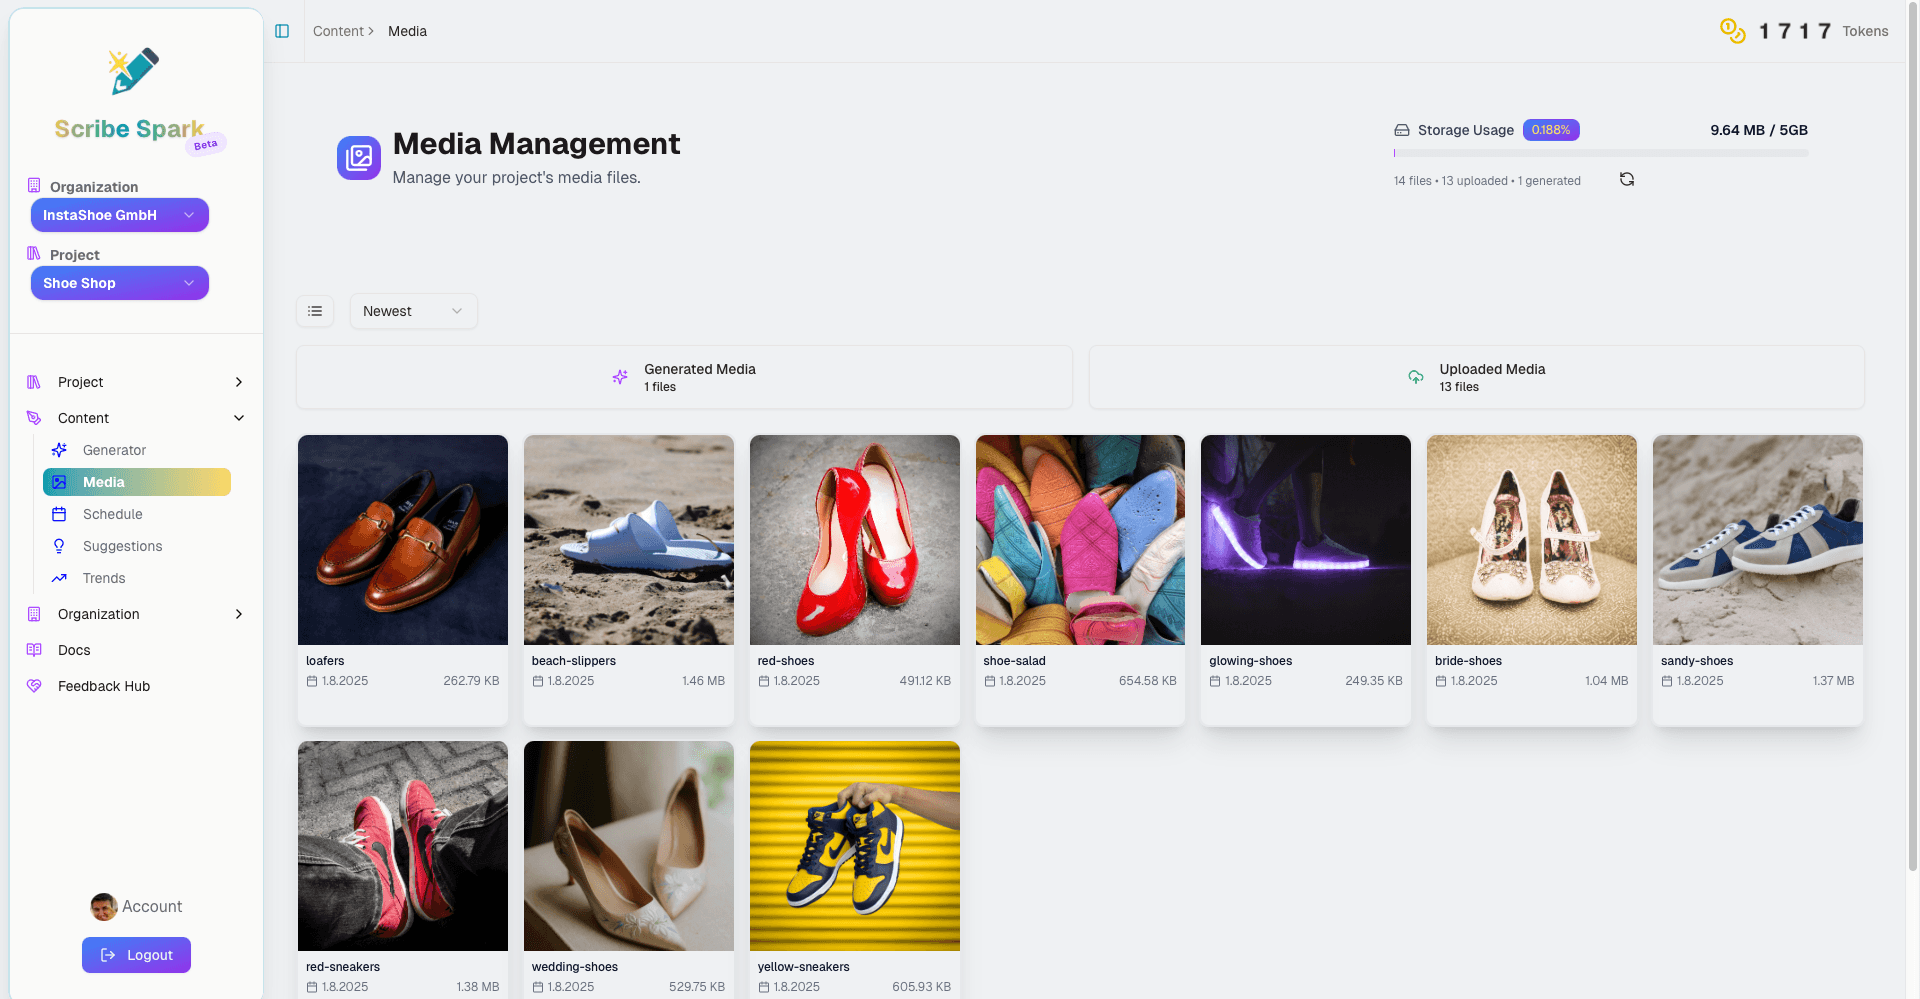The width and height of the screenshot is (1920, 999).
Task: Log out of Scribe Spark
Action: coord(136,955)
